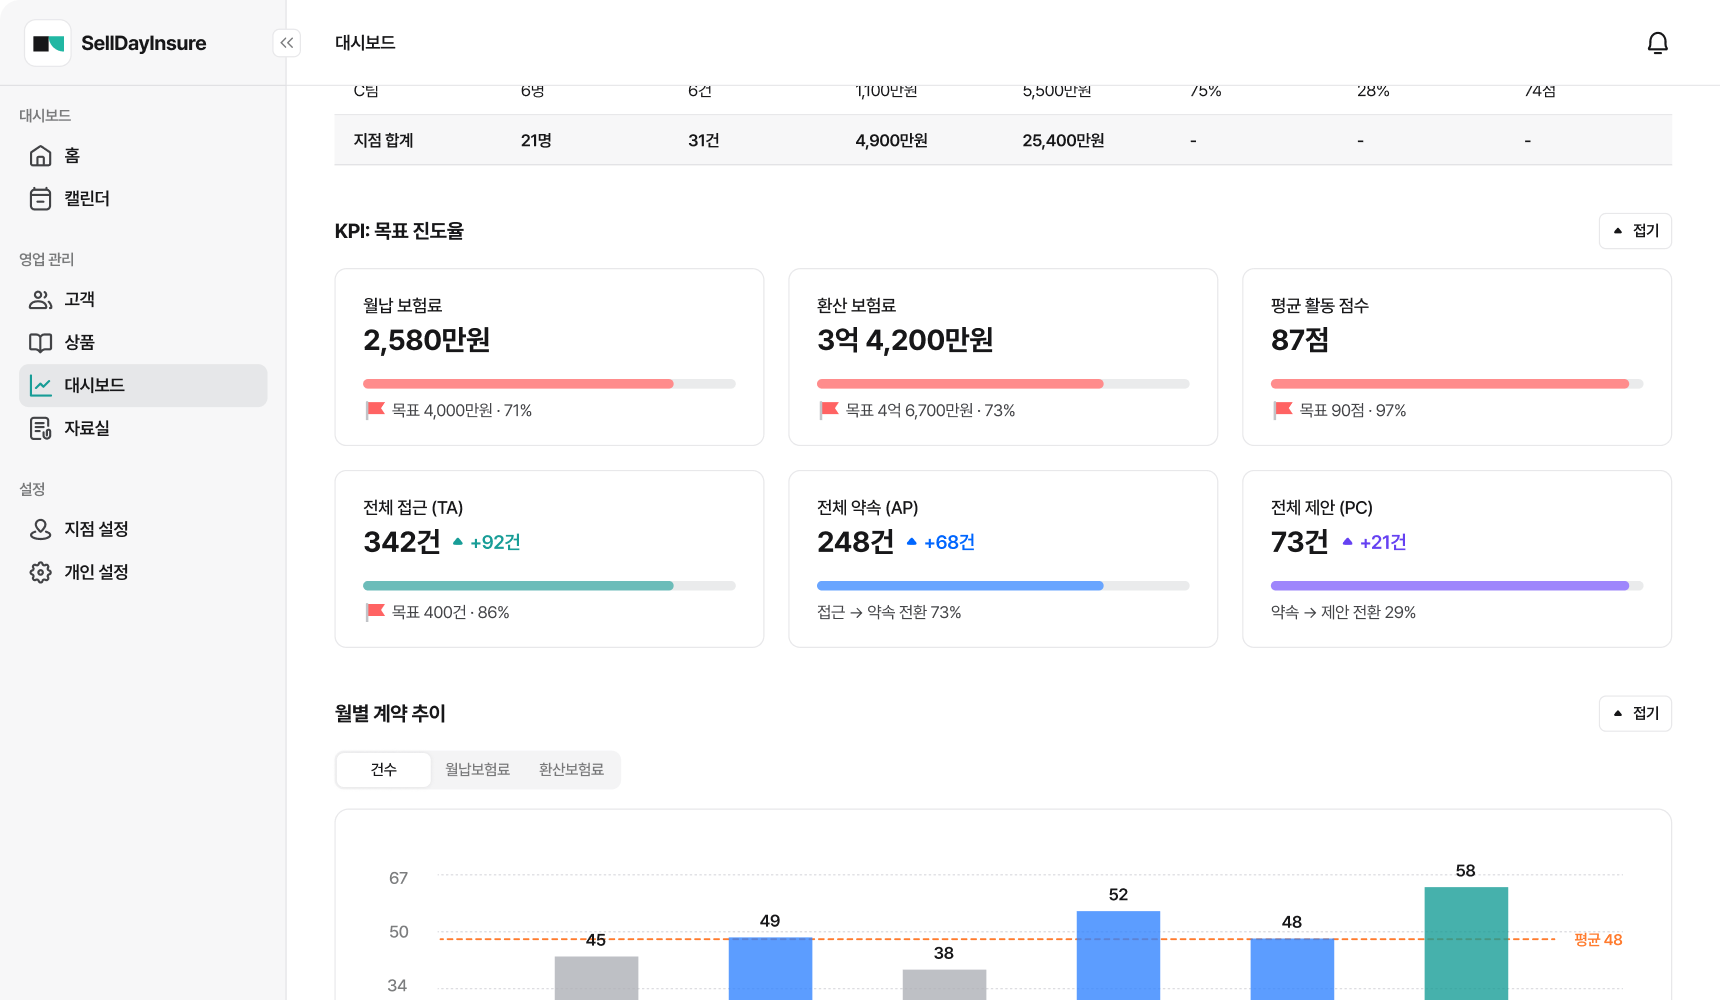
Task: Click 약속 → 제안 전환 29% text
Action: tap(1343, 612)
